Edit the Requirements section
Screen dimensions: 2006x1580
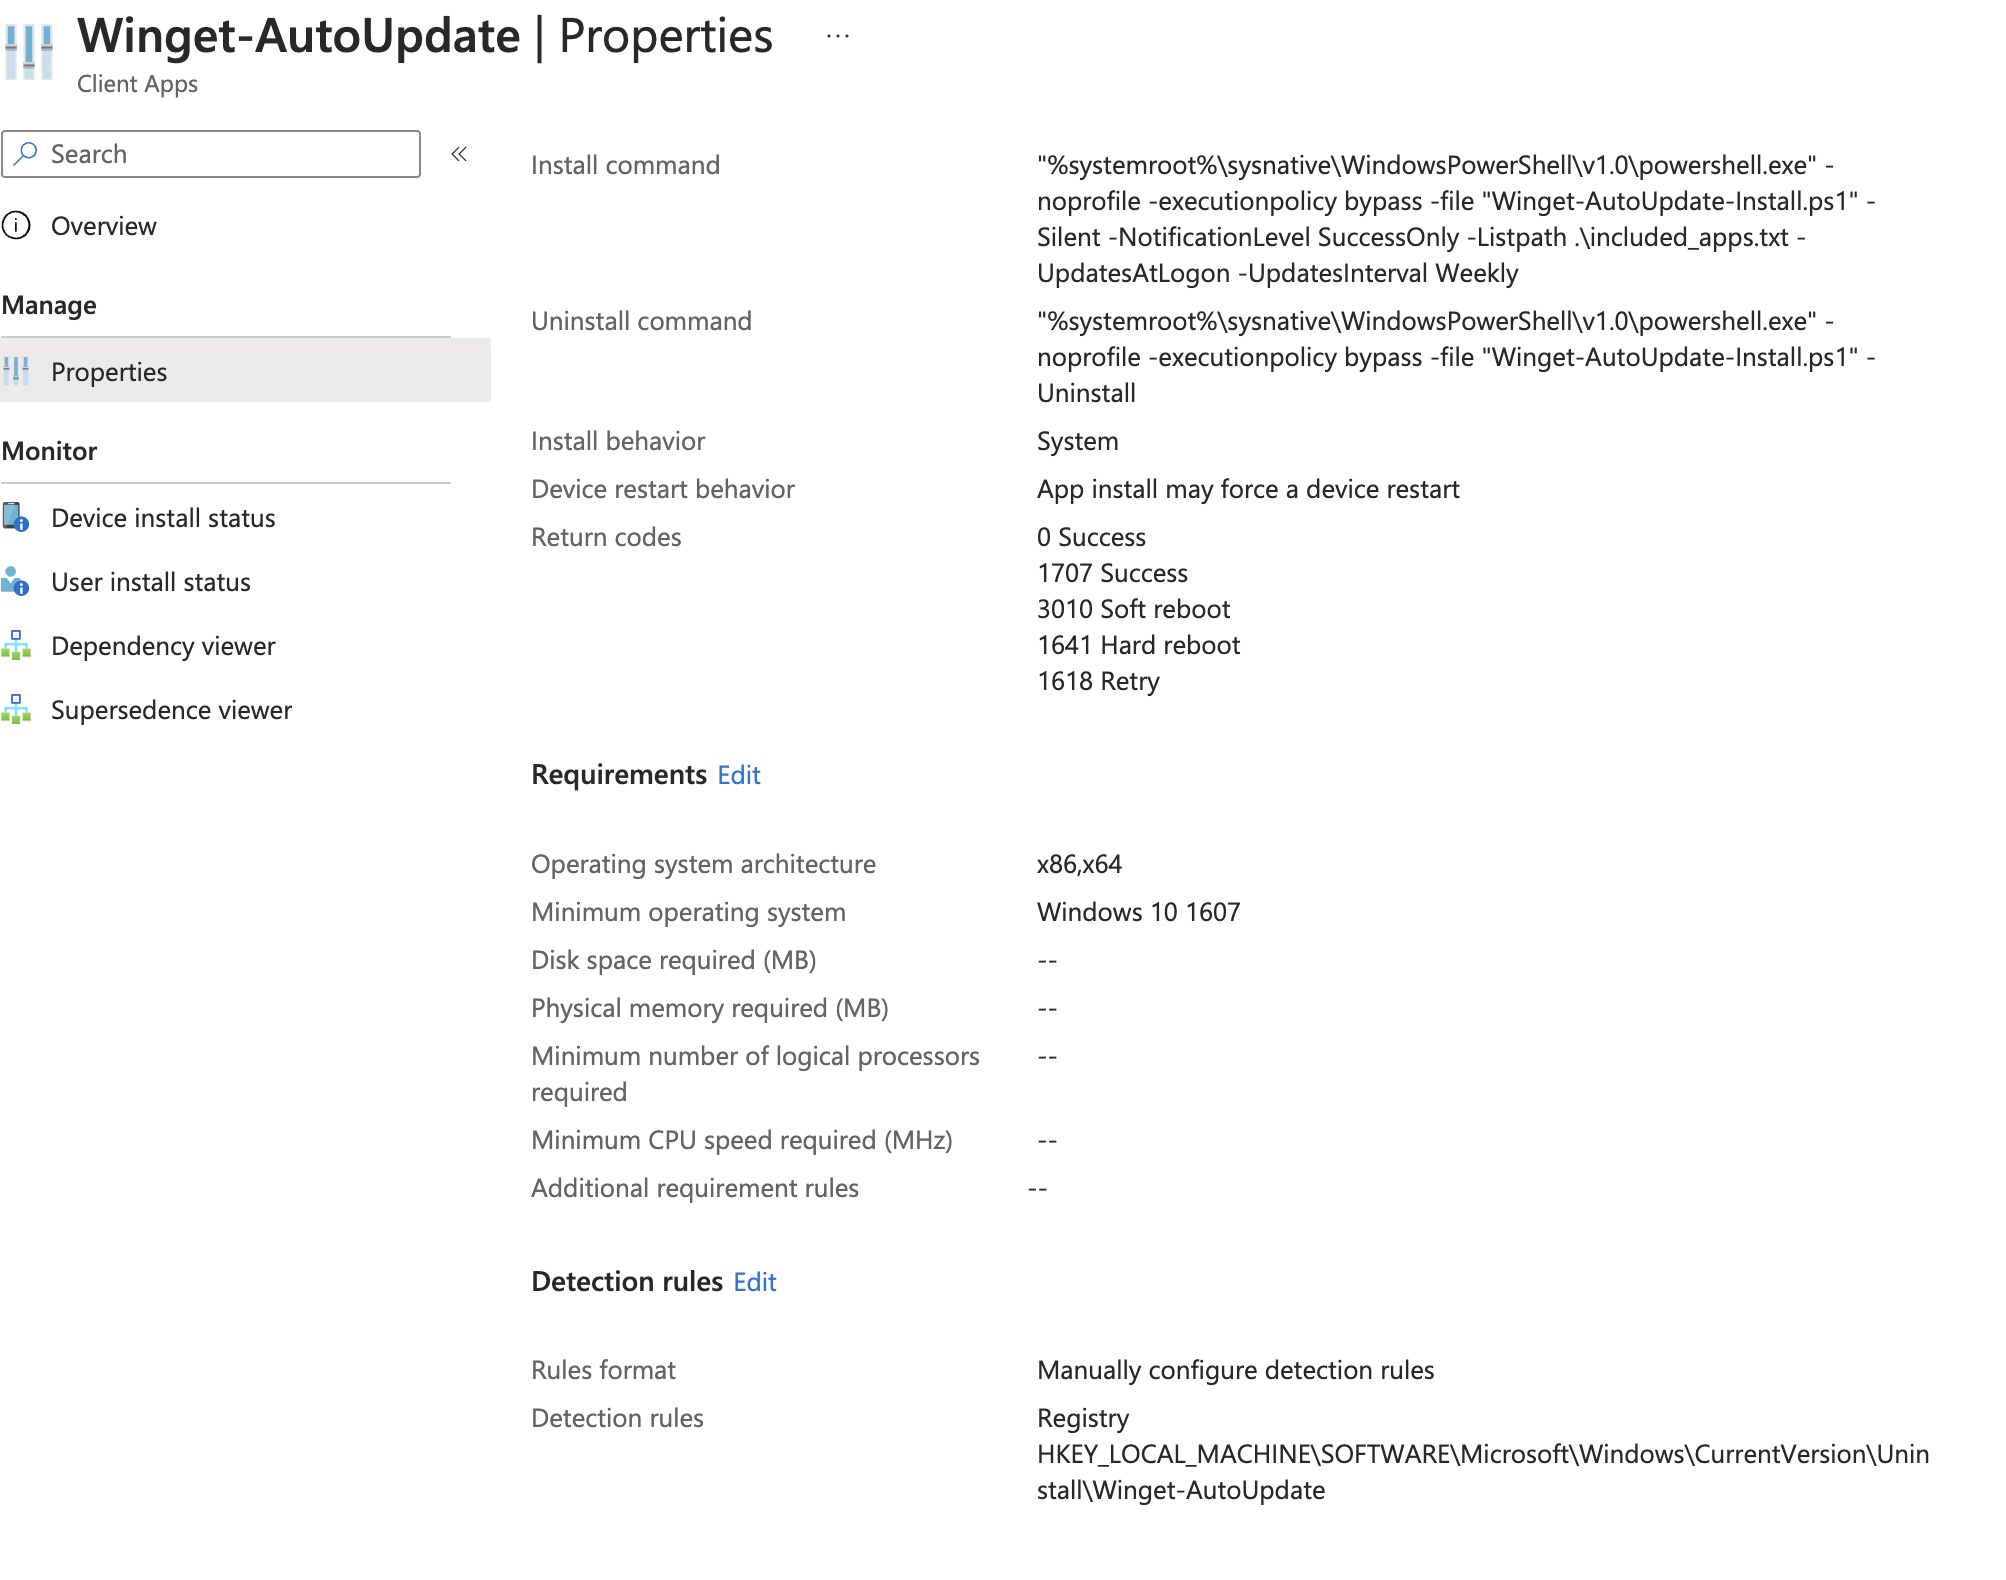click(x=738, y=775)
